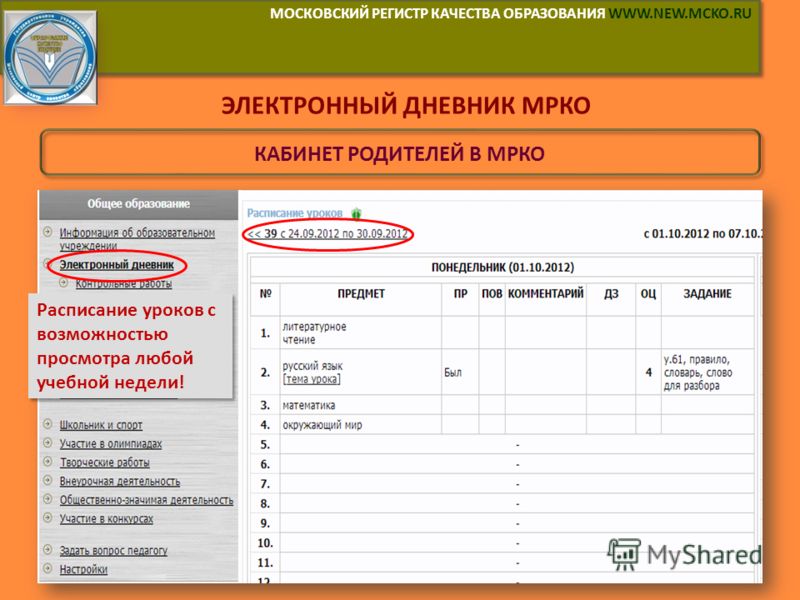800x600 pixels.
Task: Click the у.61, правило, словарь homework cell
Action: 708,372
